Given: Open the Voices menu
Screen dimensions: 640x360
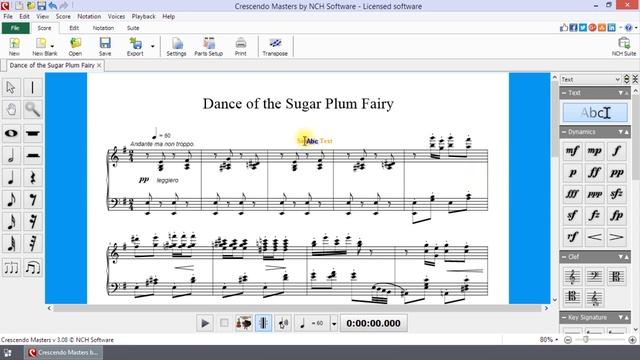Looking at the screenshot, I should 116,17.
